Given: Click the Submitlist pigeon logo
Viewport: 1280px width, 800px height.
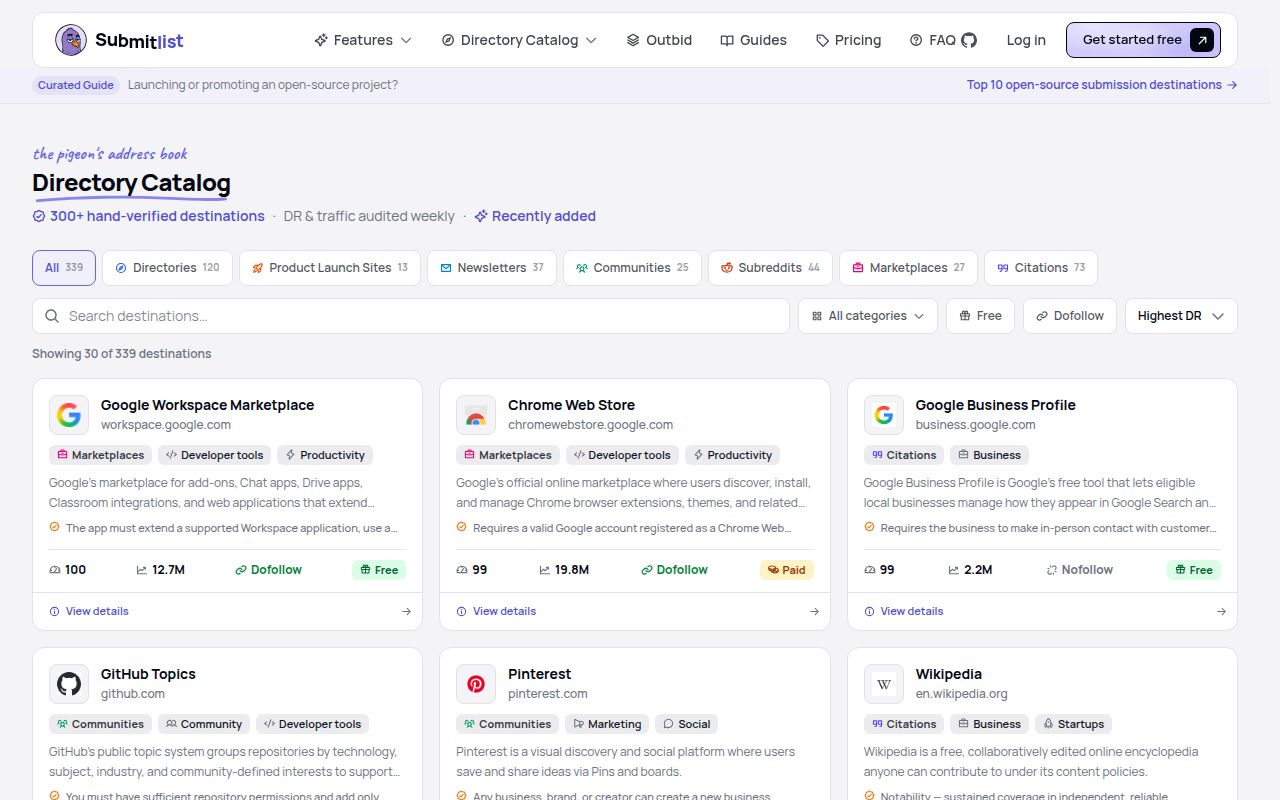Looking at the screenshot, I should [71, 40].
